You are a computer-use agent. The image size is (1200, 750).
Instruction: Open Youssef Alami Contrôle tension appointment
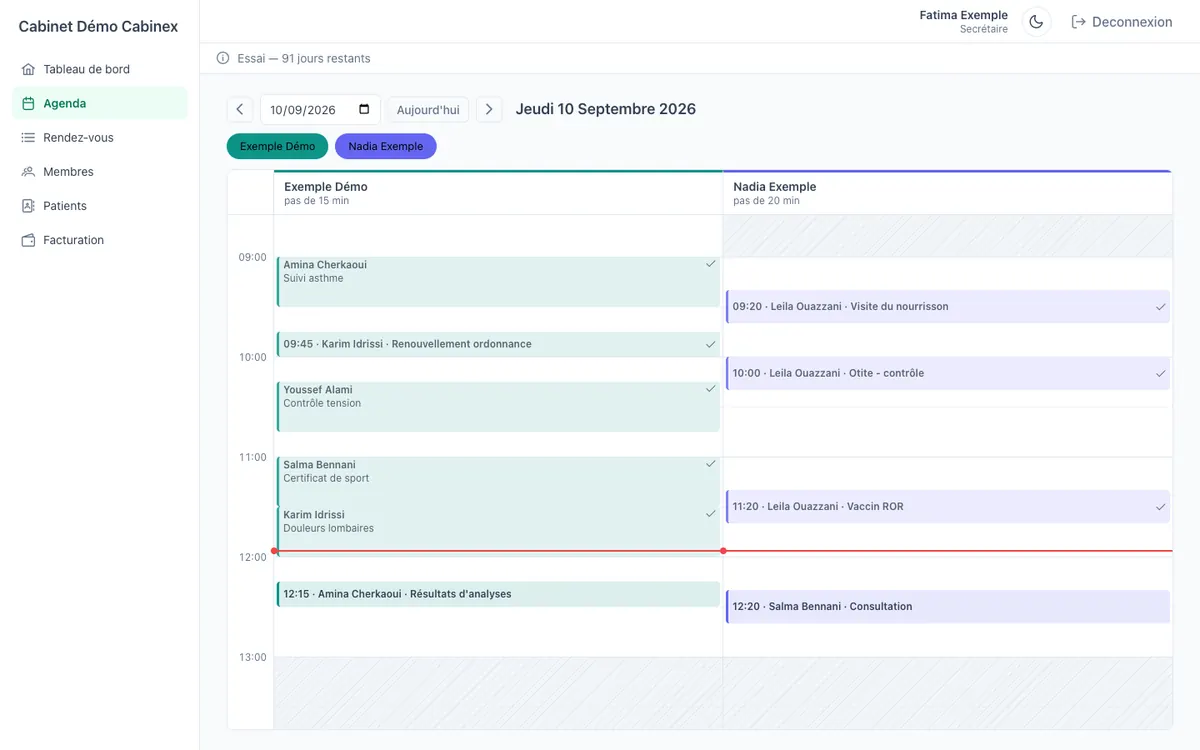(x=498, y=407)
